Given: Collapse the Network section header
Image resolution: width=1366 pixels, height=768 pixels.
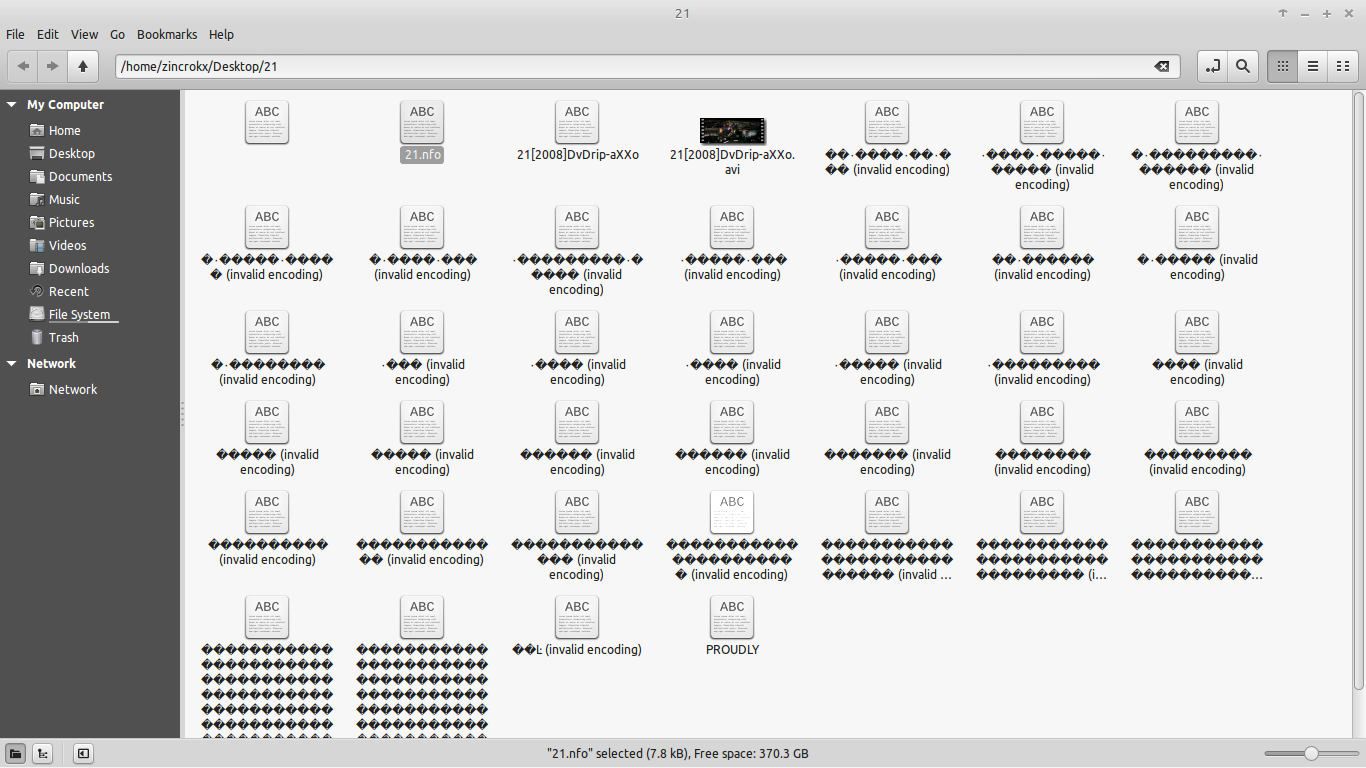Looking at the screenshot, I should (x=12, y=363).
